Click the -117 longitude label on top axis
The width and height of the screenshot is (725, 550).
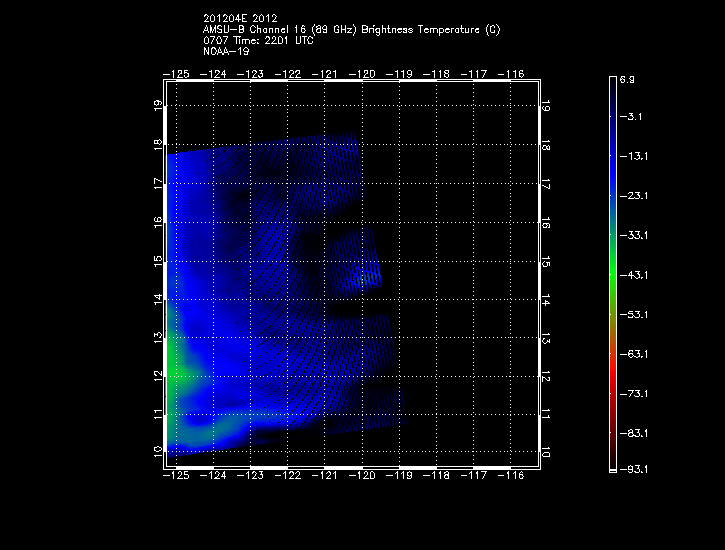pyautogui.click(x=473, y=74)
